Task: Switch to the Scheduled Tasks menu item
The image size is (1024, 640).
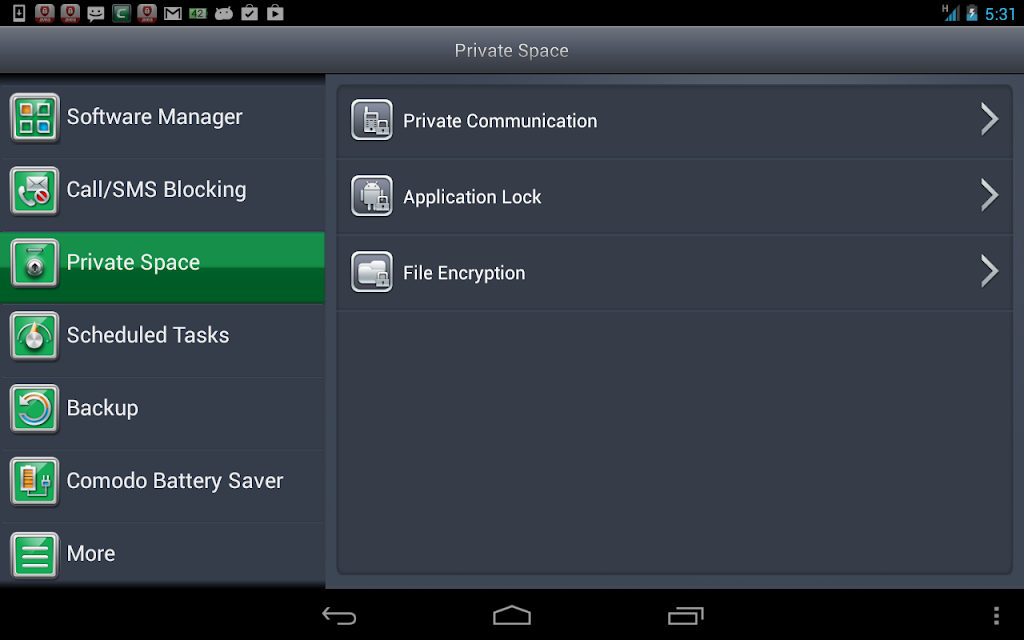Action: 163,336
